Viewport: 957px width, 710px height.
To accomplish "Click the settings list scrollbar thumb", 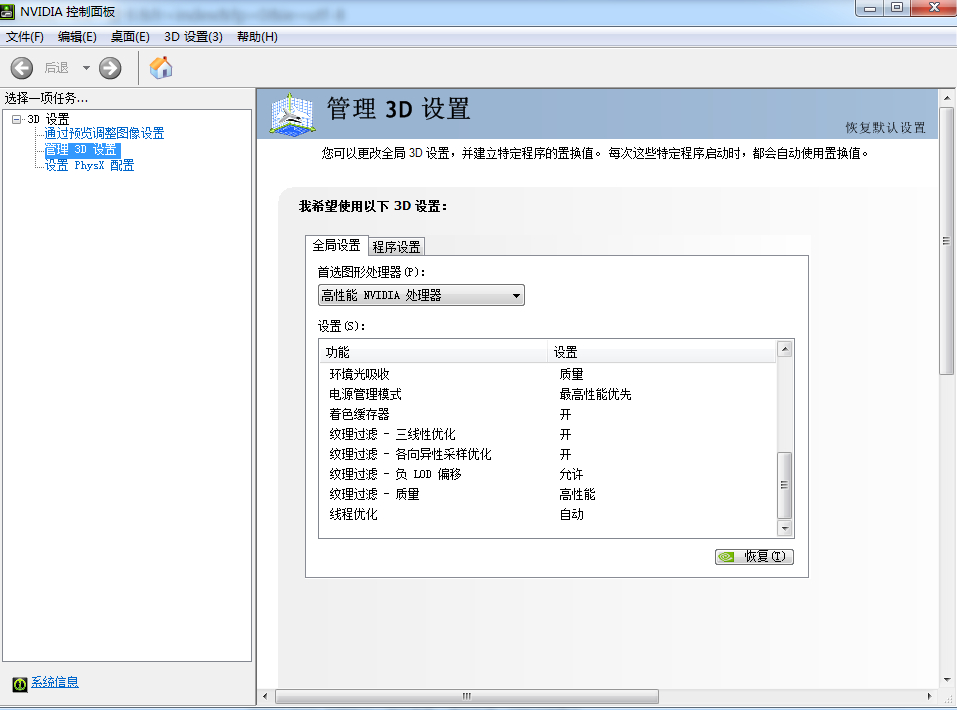I will click(785, 485).
